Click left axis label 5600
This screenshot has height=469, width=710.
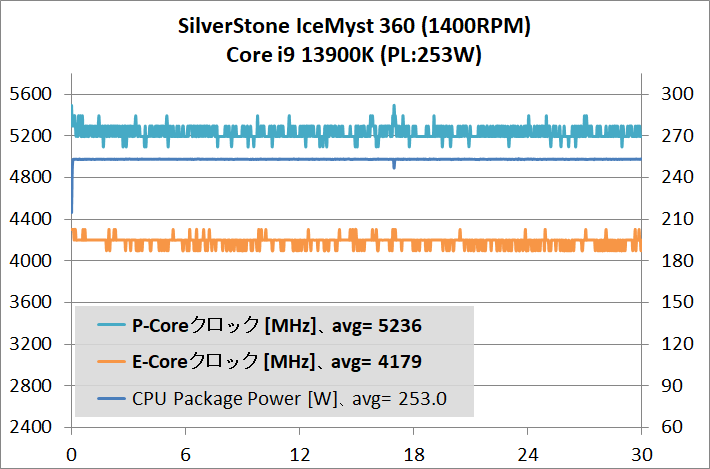(x=31, y=94)
